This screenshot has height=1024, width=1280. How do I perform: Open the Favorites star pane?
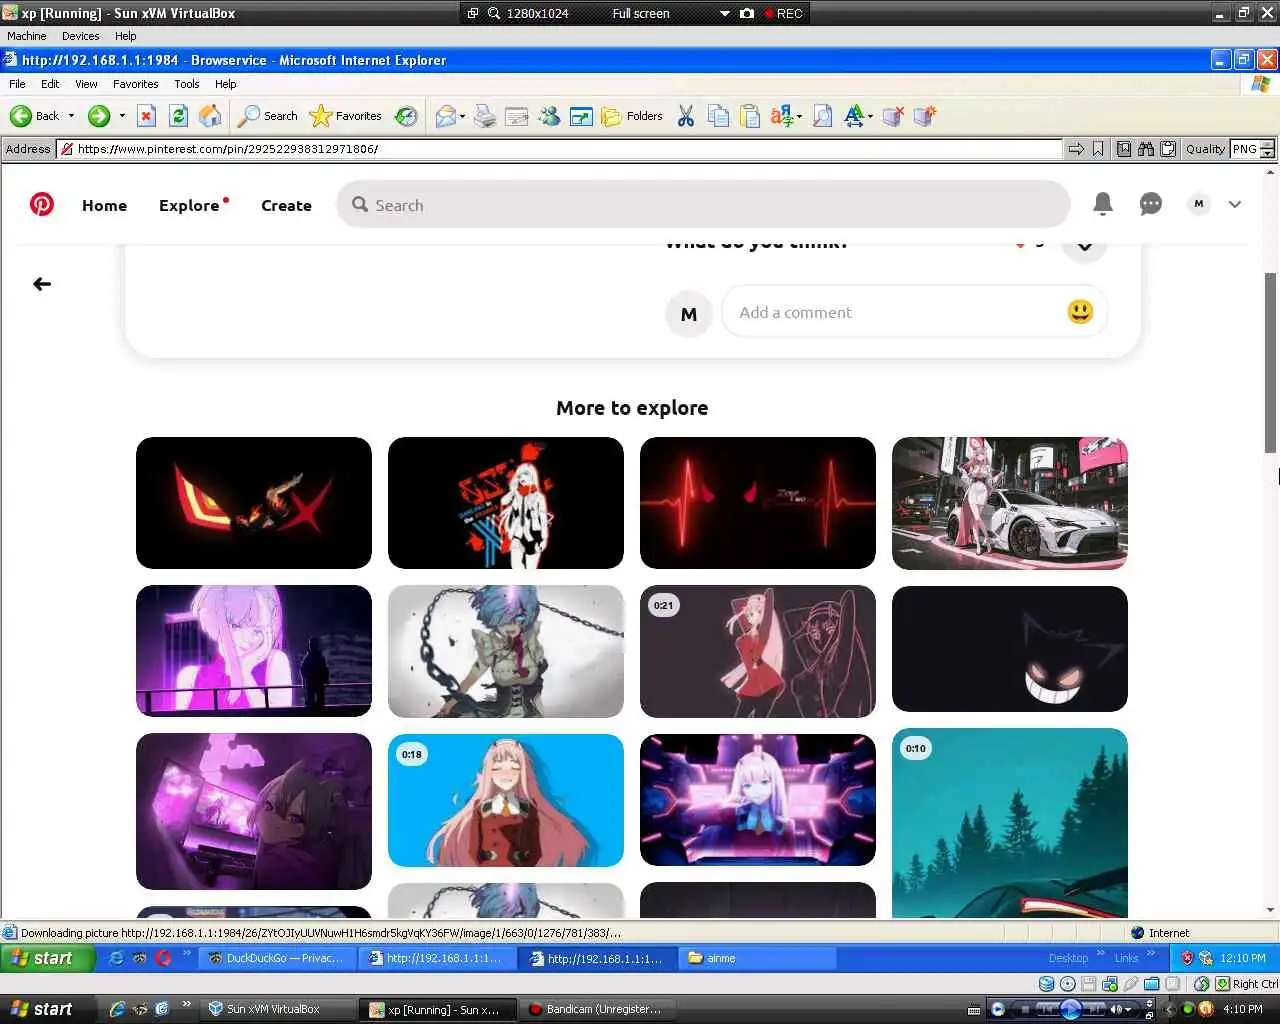point(346,116)
